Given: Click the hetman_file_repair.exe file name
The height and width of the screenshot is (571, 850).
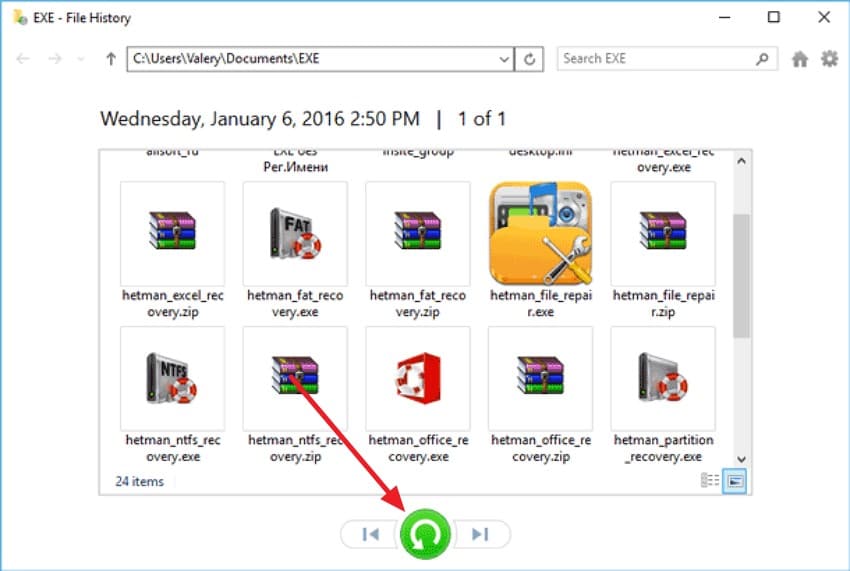Looking at the screenshot, I should [x=540, y=304].
